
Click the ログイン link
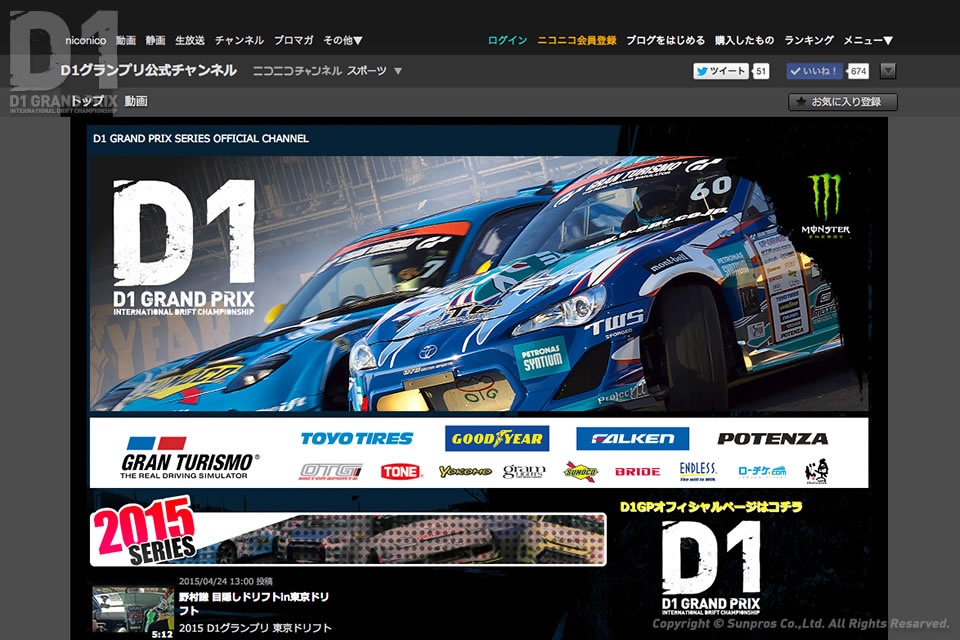pyautogui.click(x=507, y=40)
